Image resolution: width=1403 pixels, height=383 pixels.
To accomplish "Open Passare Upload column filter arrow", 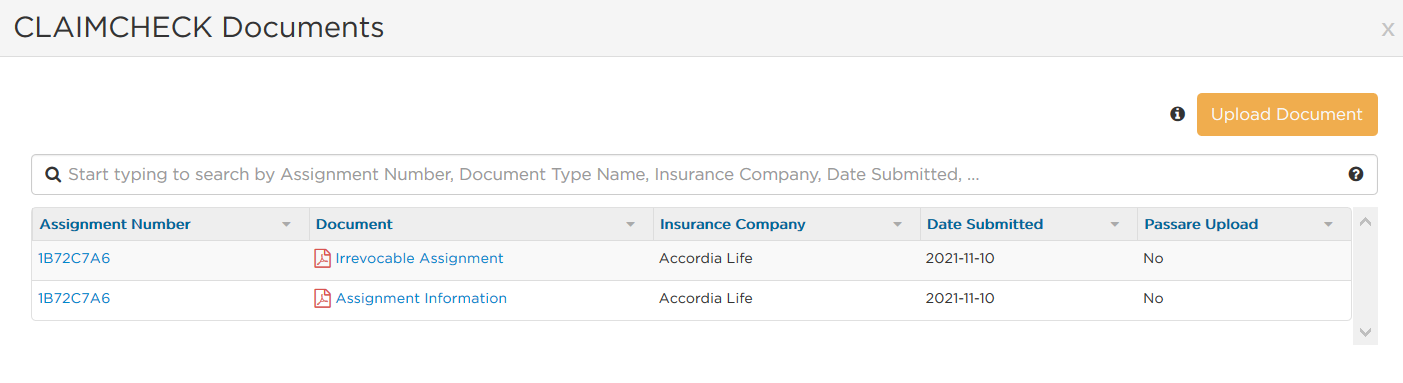I will pos(1328,225).
